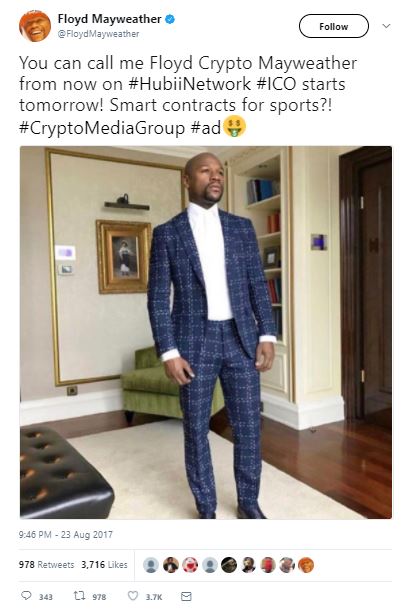
Task: Click the first grey default liker avatar
Action: pos(151,565)
